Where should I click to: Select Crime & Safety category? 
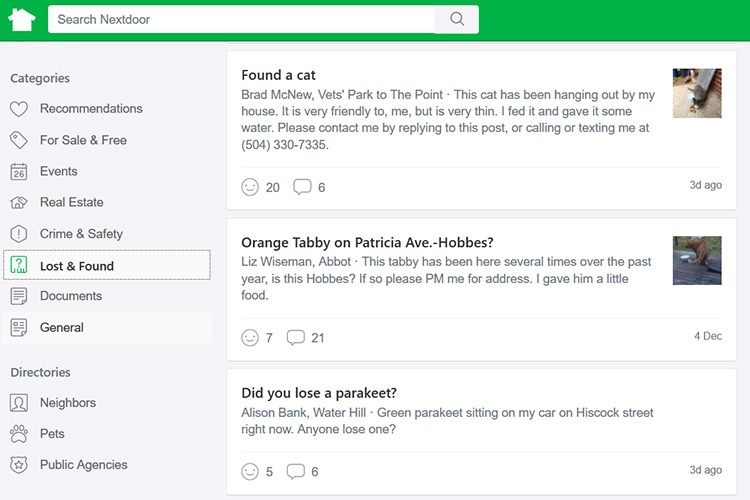(x=81, y=234)
